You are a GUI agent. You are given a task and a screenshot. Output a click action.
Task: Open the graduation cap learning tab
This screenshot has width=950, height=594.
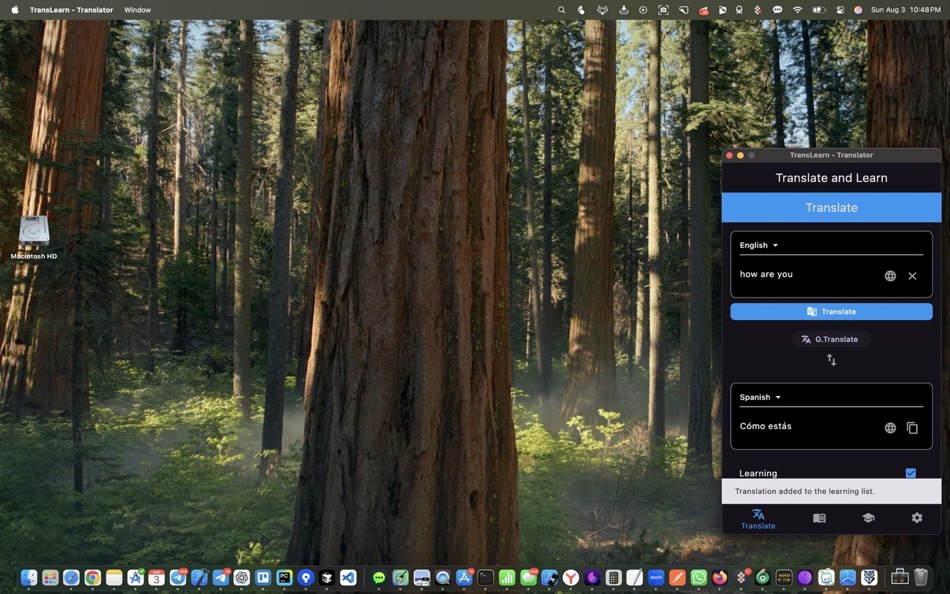tap(868, 518)
